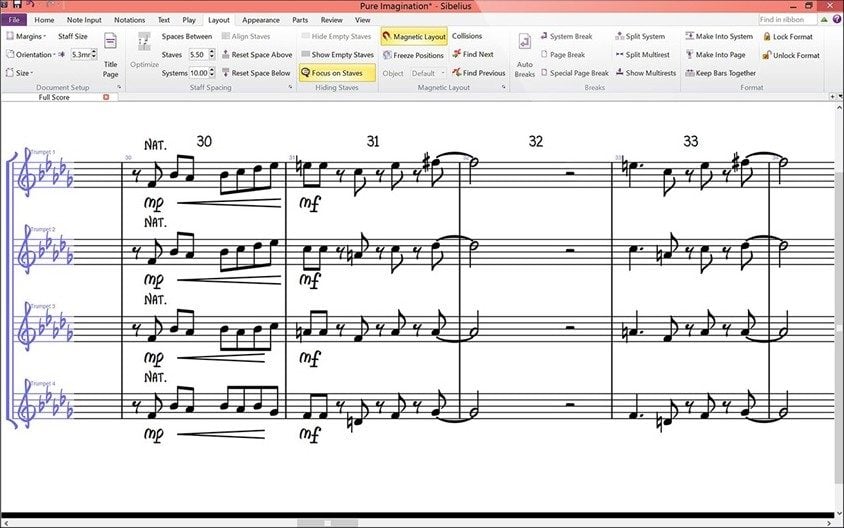Open the File menu tab
Viewport: 844px width, 528px height.
point(14,20)
